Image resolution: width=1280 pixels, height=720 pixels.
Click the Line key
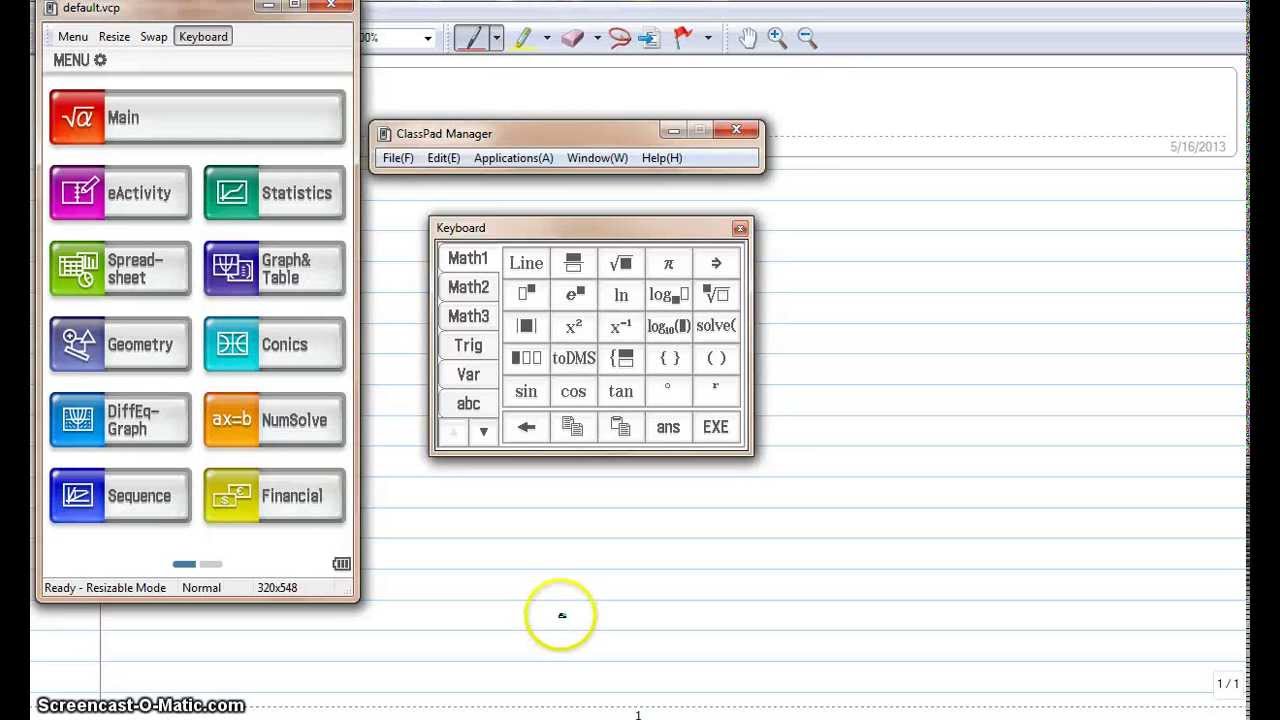click(x=526, y=263)
